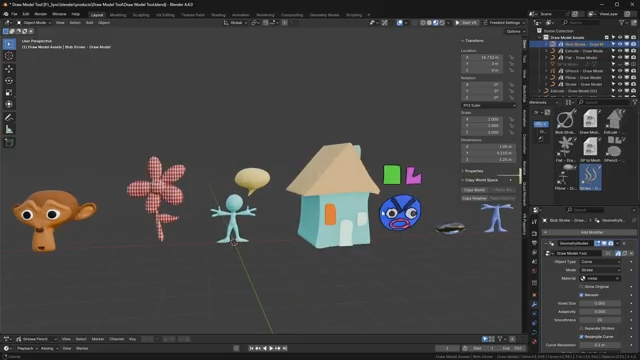The image size is (640, 360).
Task: Remove the GeometryNodes modifier with X
Action: (624, 243)
